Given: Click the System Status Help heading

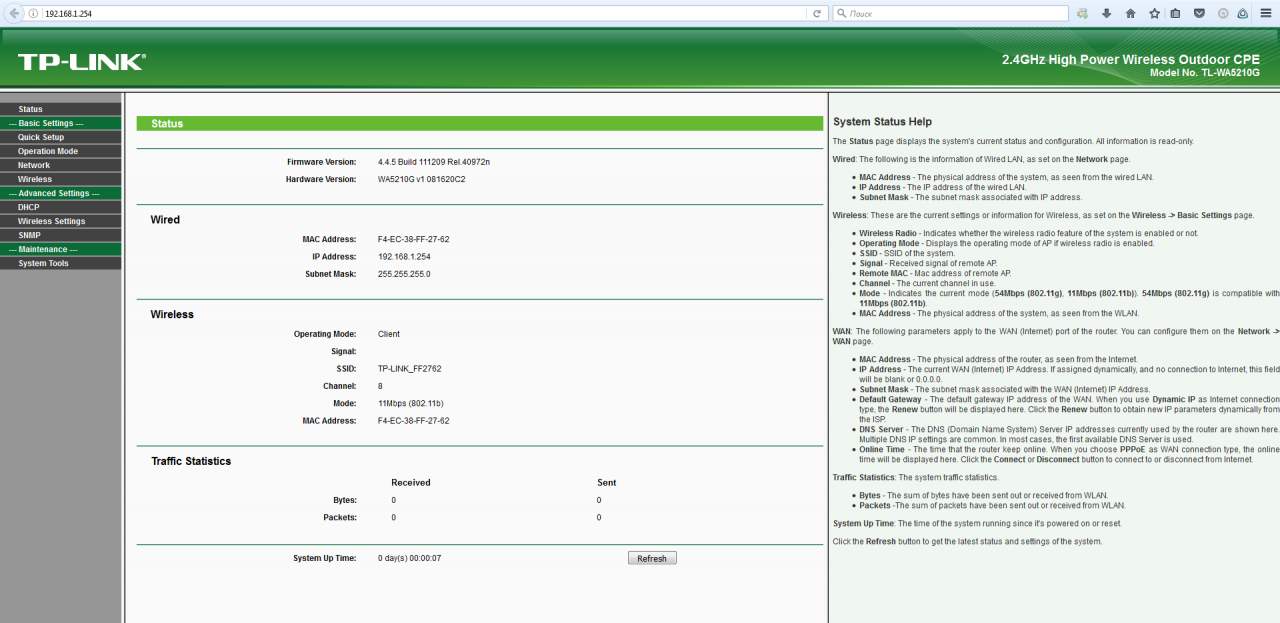Looking at the screenshot, I should [882, 122].
